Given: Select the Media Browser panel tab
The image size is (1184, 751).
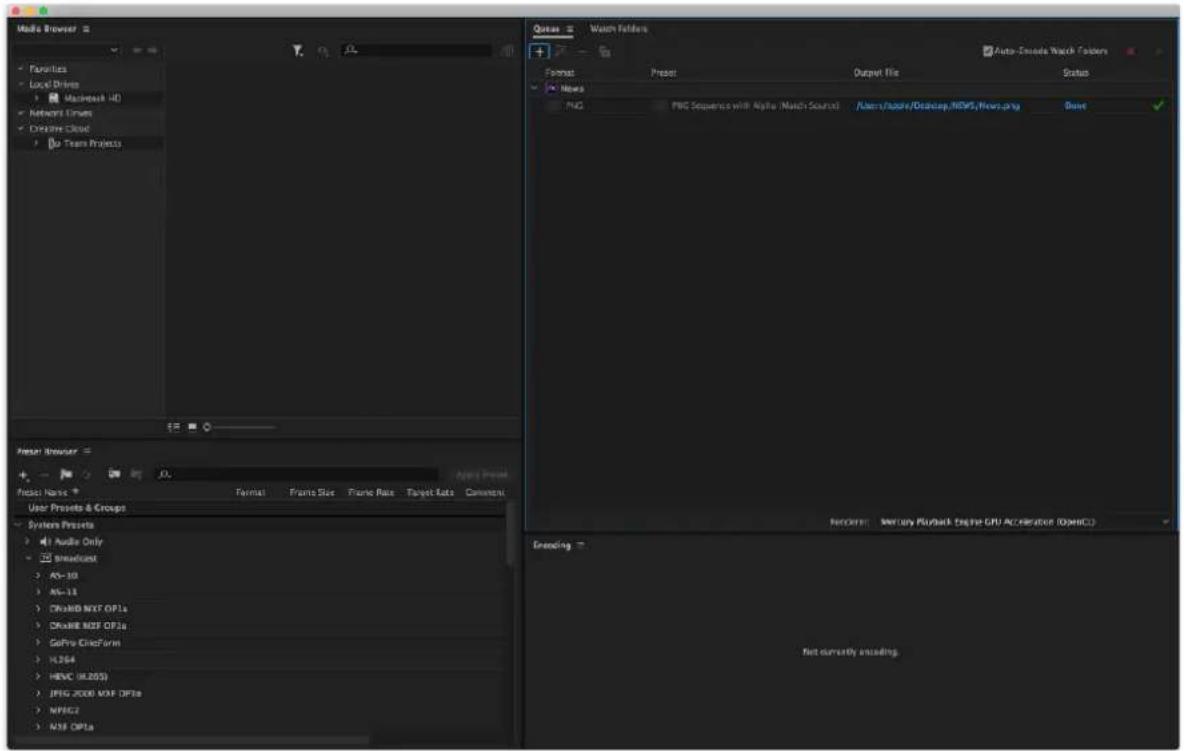Looking at the screenshot, I should coord(47,29).
